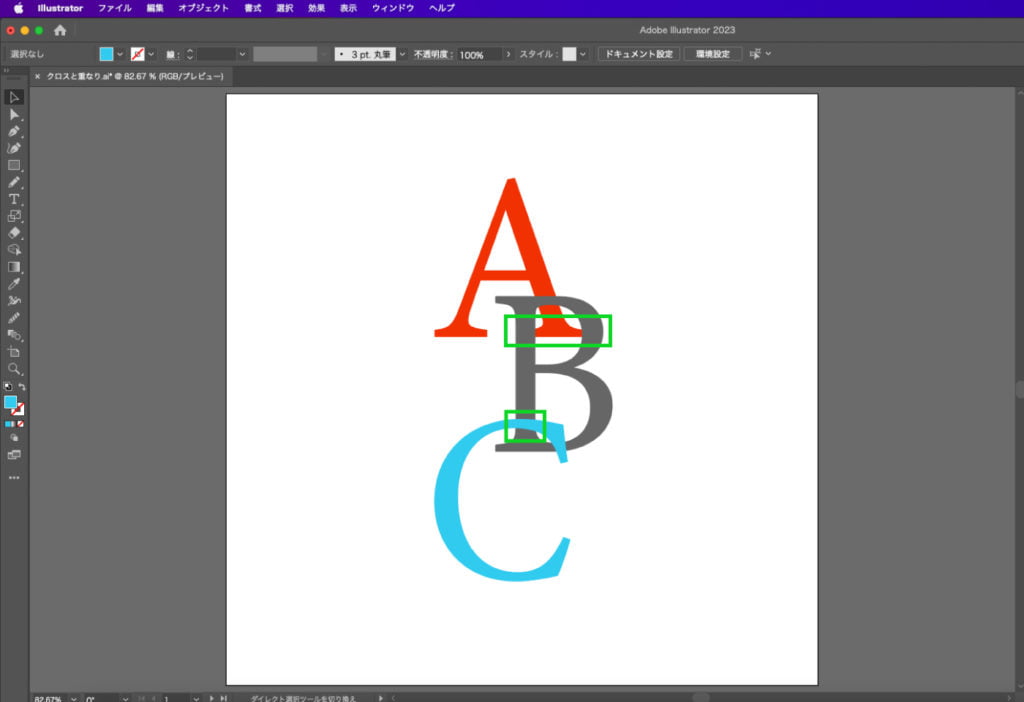Reset to default fill and stroke
This screenshot has height=702, width=1024.
coord(8,387)
